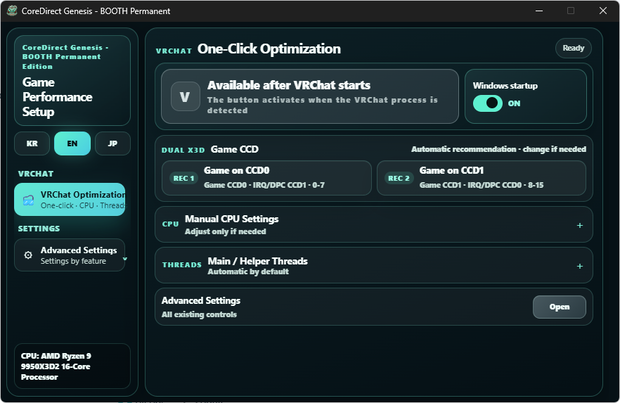Click the One-Click Optimization heading
Viewport: 620px width, 403px height.
[269, 49]
